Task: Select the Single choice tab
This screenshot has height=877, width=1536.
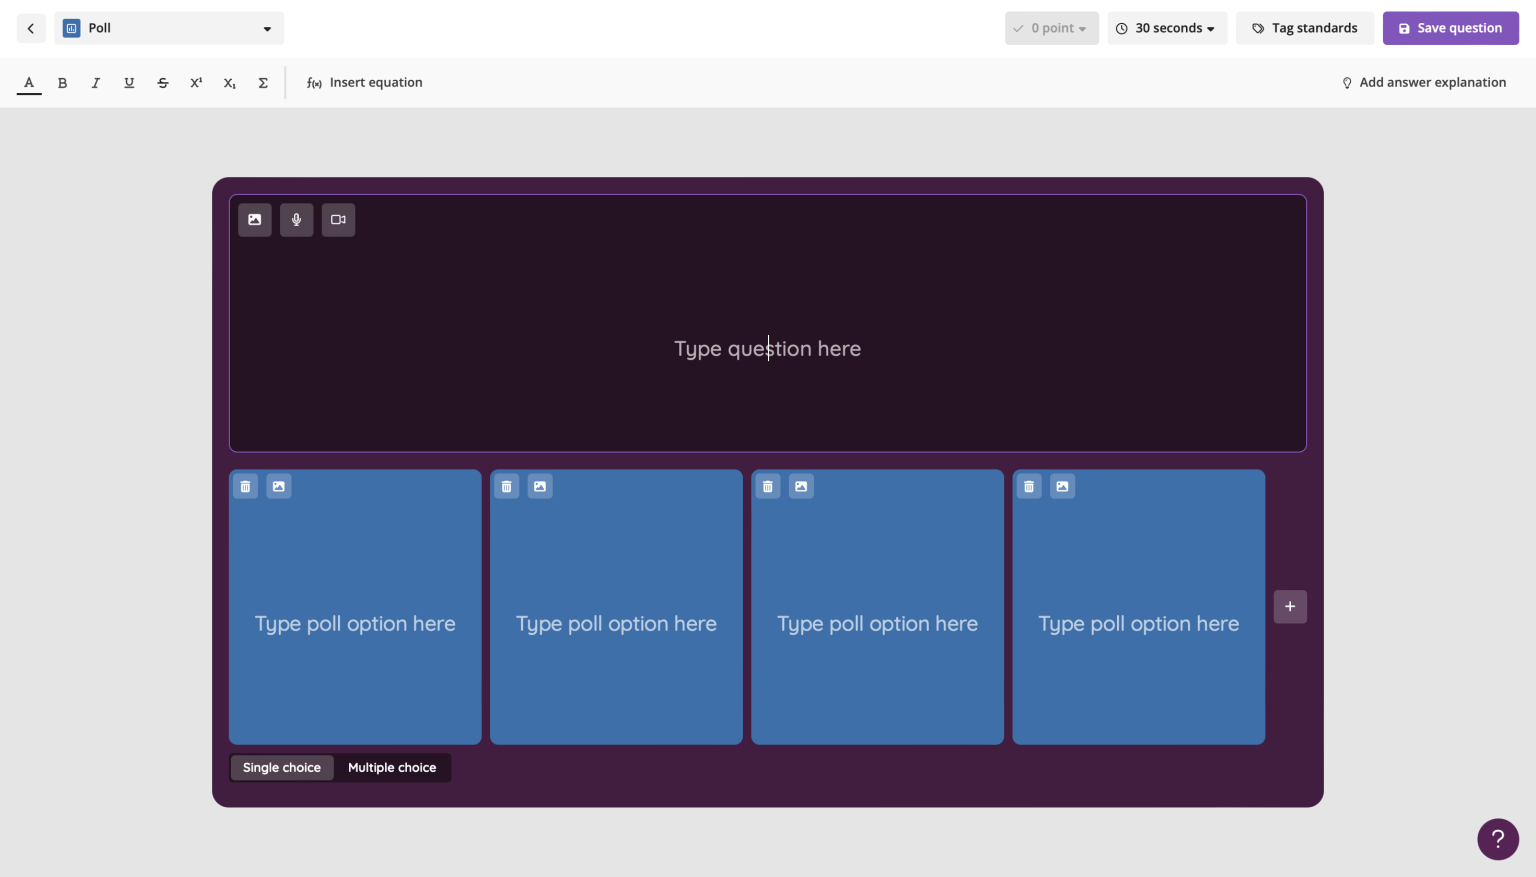Action: click(281, 767)
